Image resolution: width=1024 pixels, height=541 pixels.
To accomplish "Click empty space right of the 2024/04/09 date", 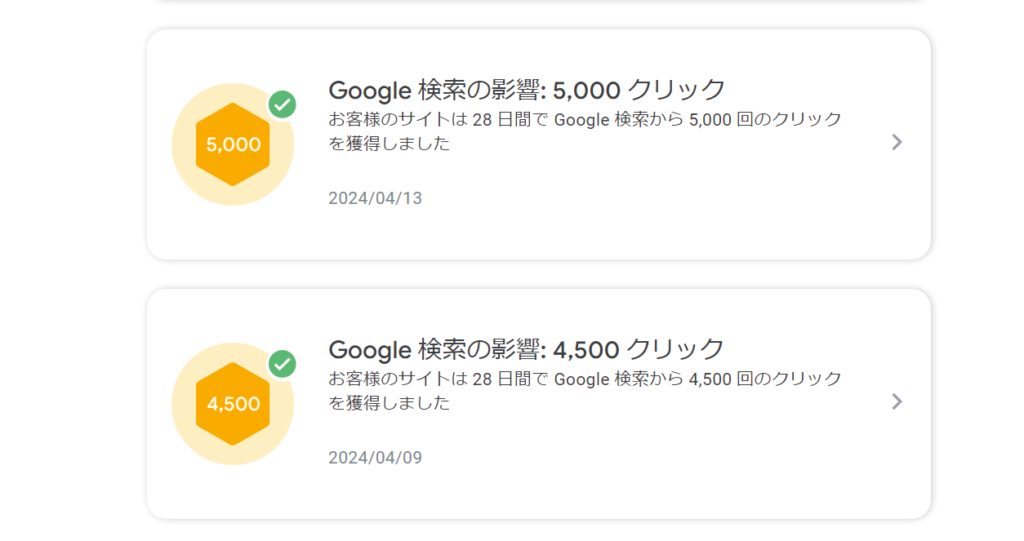I will (650, 458).
